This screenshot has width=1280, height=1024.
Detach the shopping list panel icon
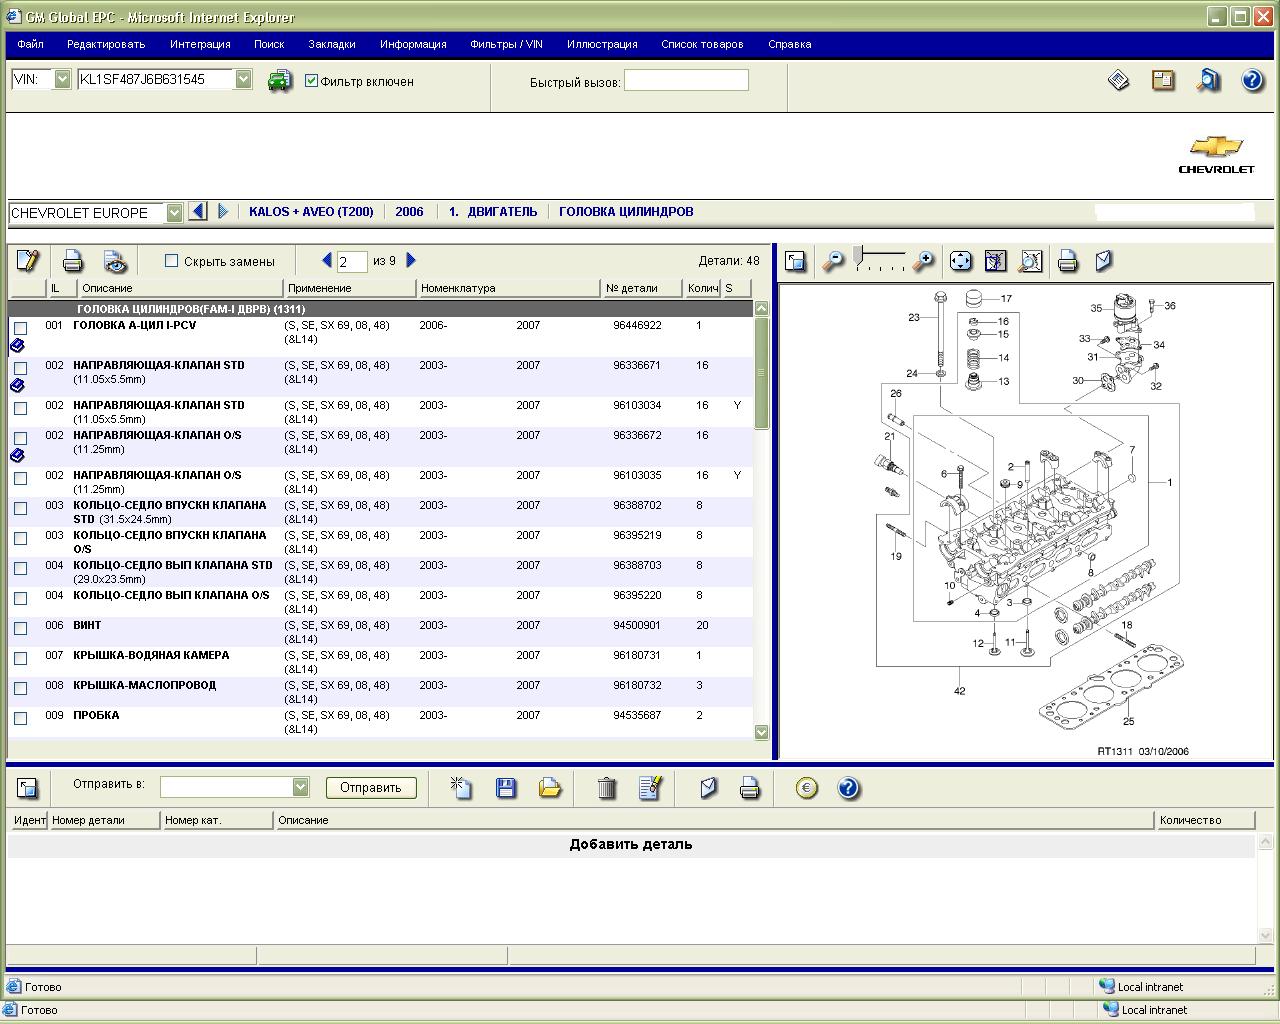28,788
